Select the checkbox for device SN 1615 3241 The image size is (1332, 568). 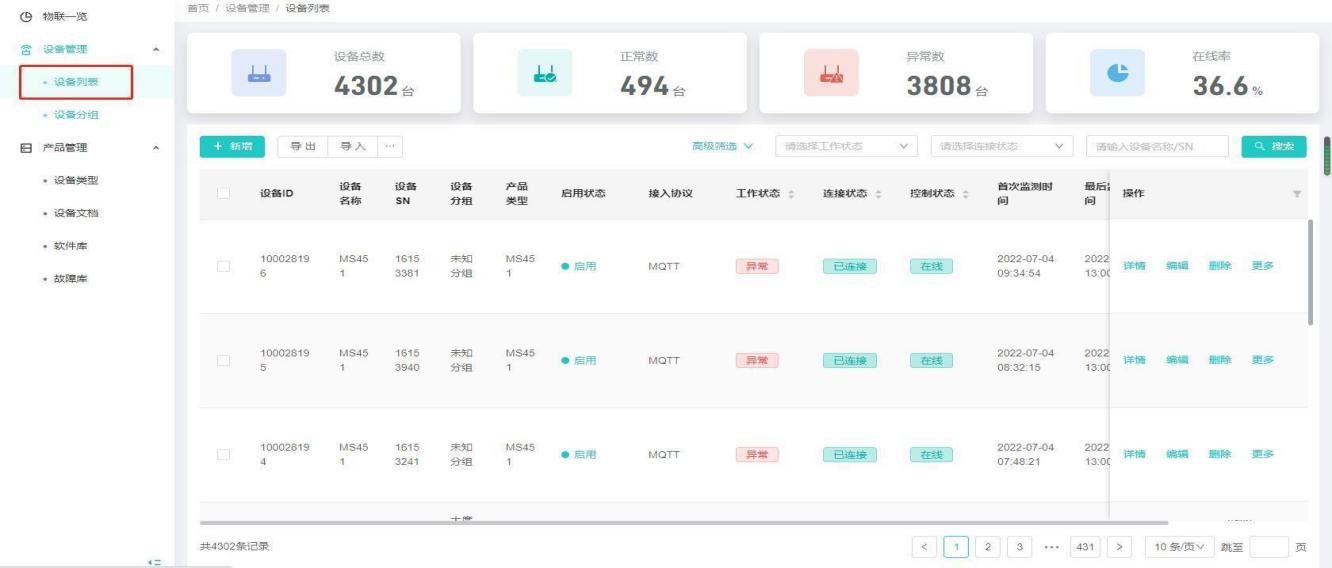pos(223,454)
